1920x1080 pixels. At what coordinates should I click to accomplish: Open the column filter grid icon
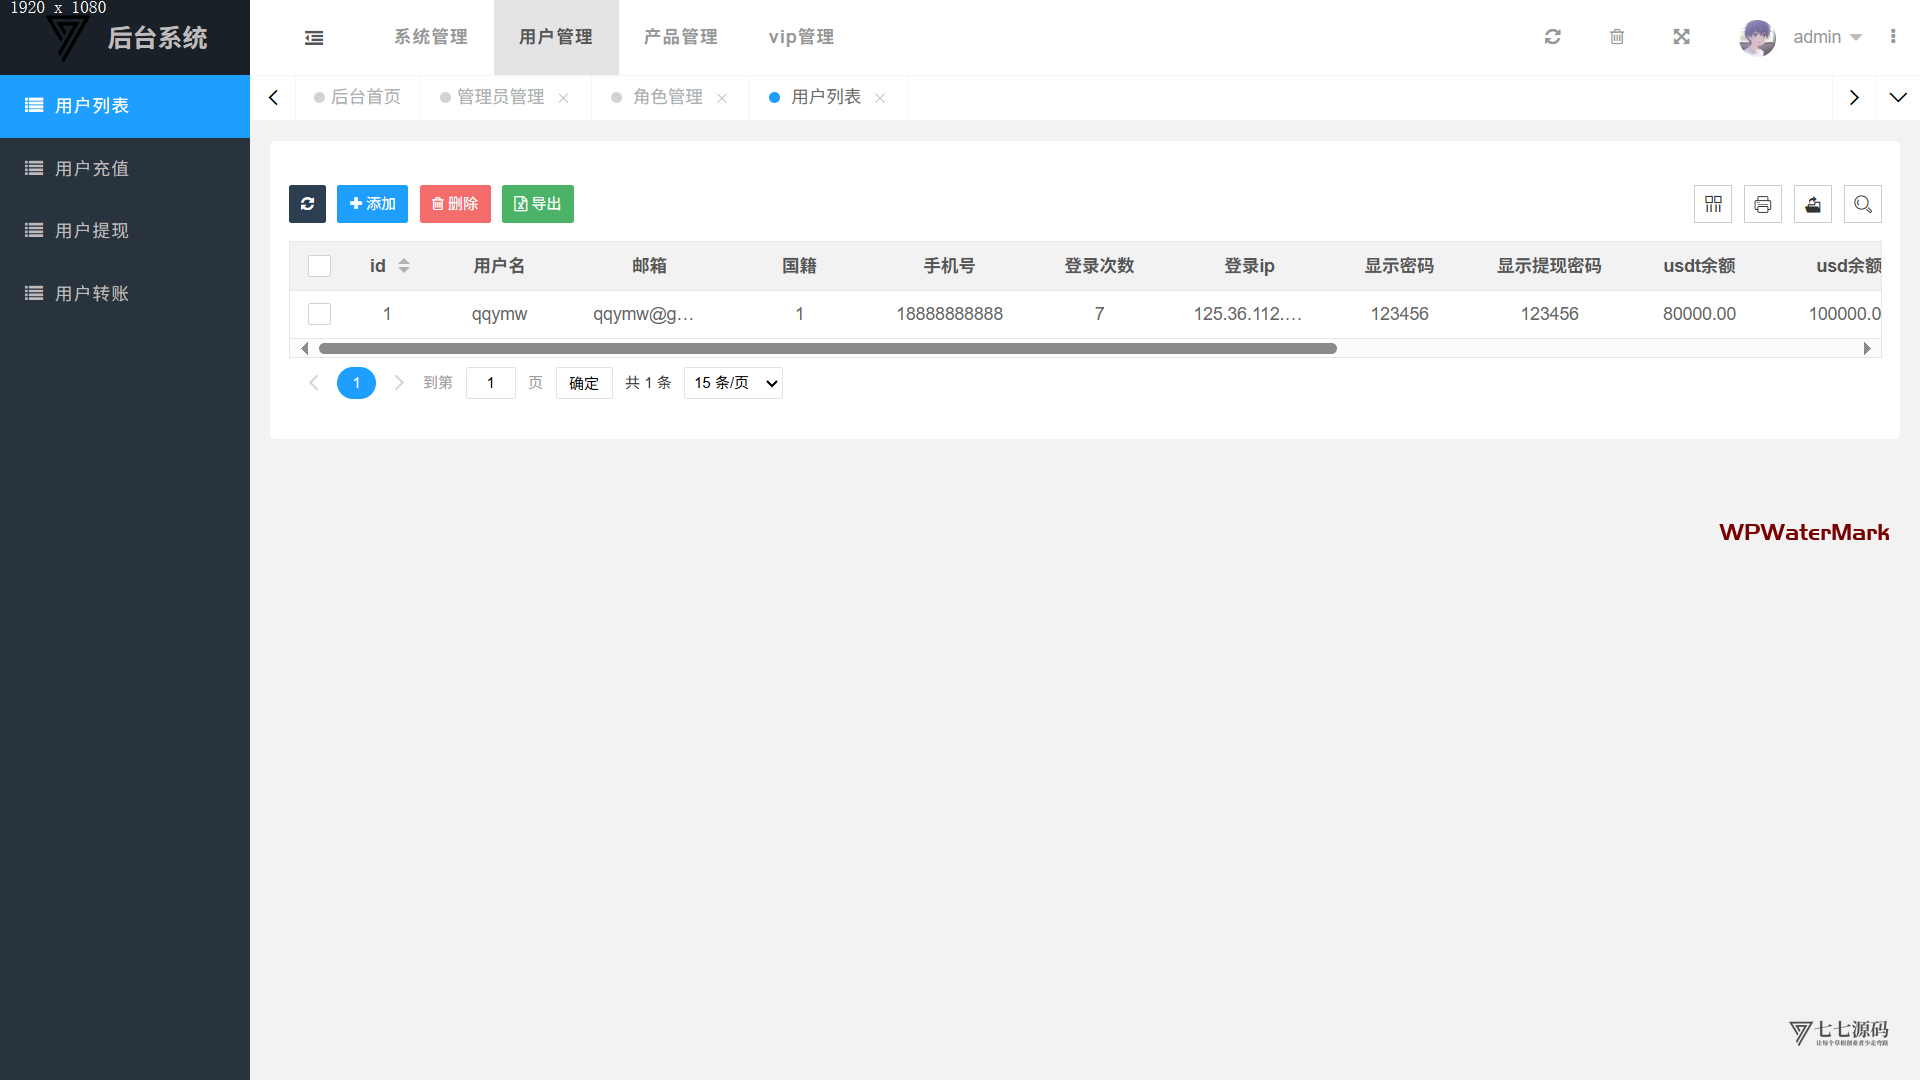[1713, 204]
